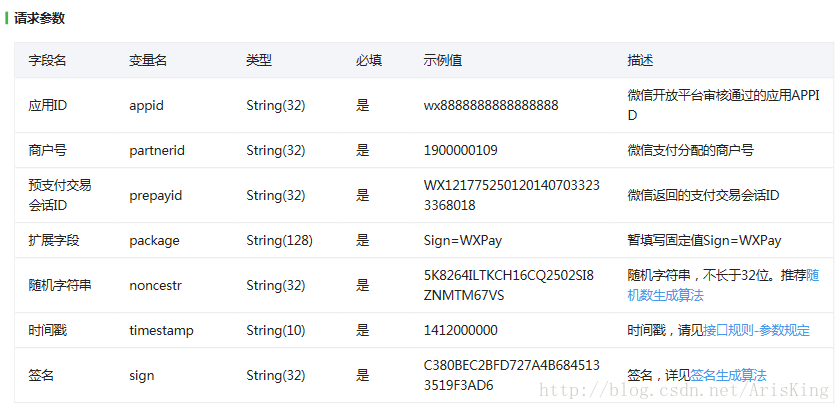The height and width of the screenshot is (410, 840).
Task: Open the 签名生成算法 link
Action: pos(728,375)
